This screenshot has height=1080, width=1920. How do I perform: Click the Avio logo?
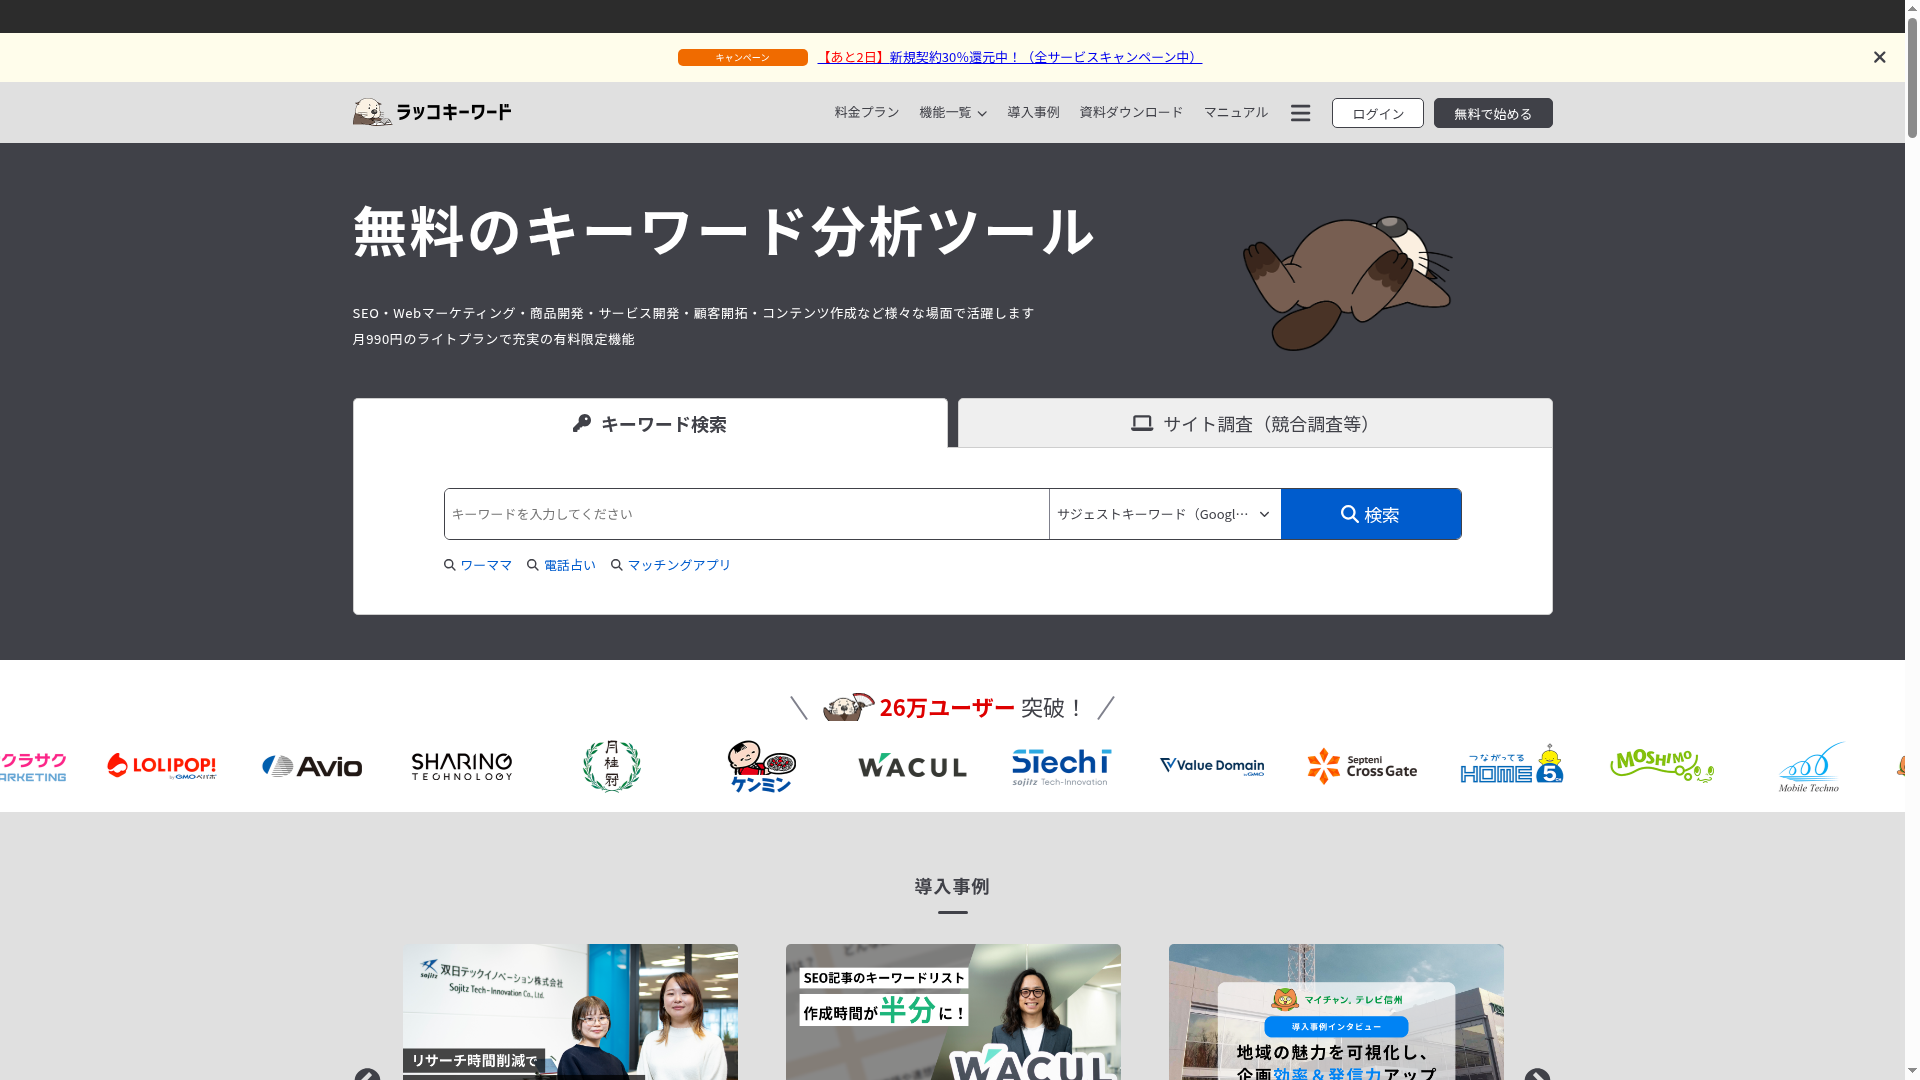click(312, 767)
